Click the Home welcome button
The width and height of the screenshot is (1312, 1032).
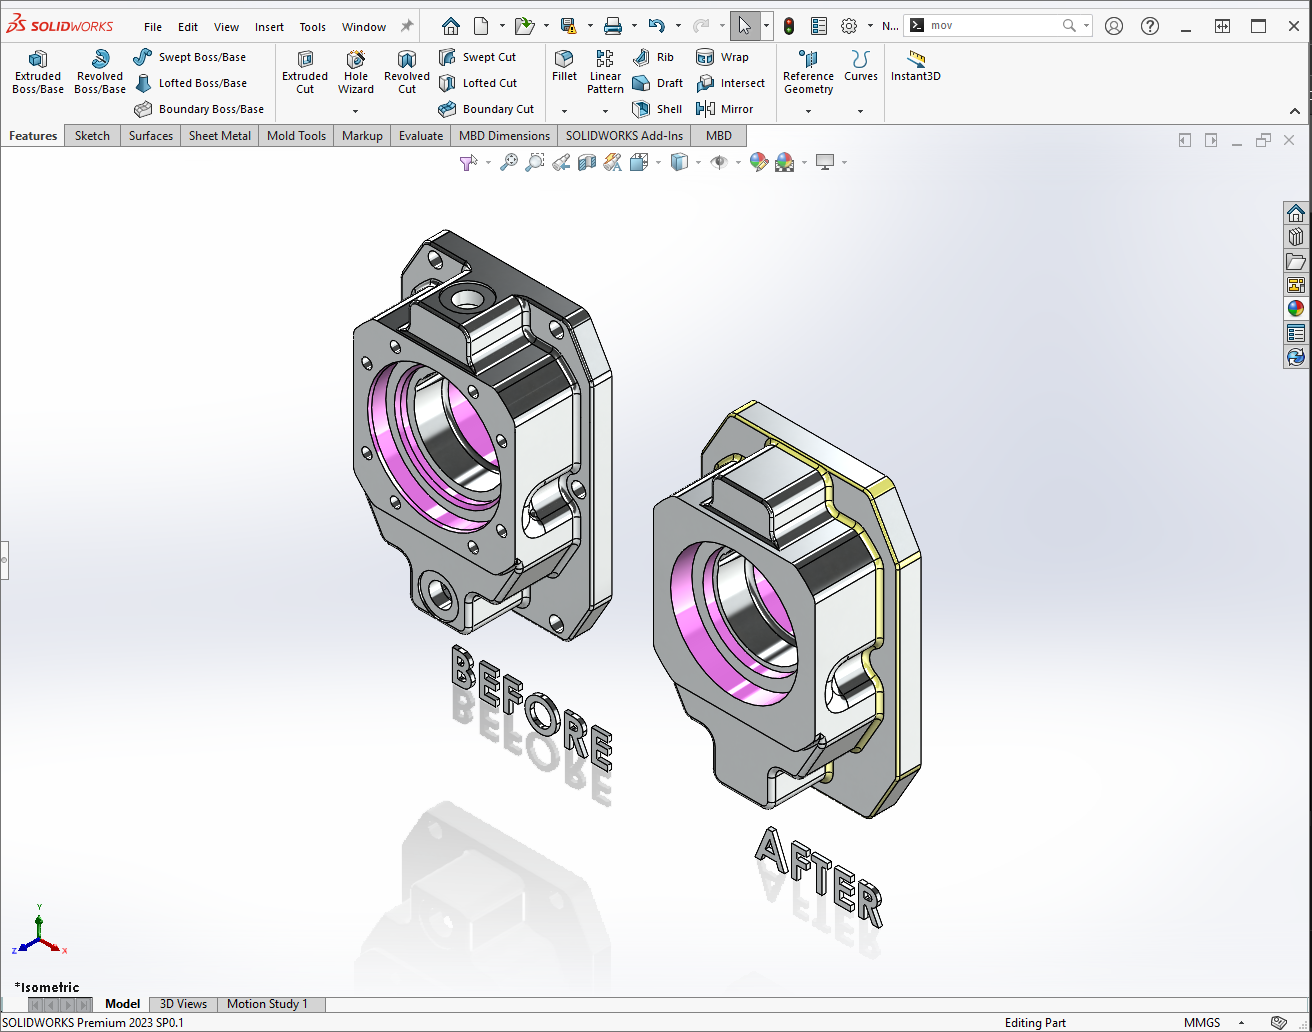(x=451, y=26)
